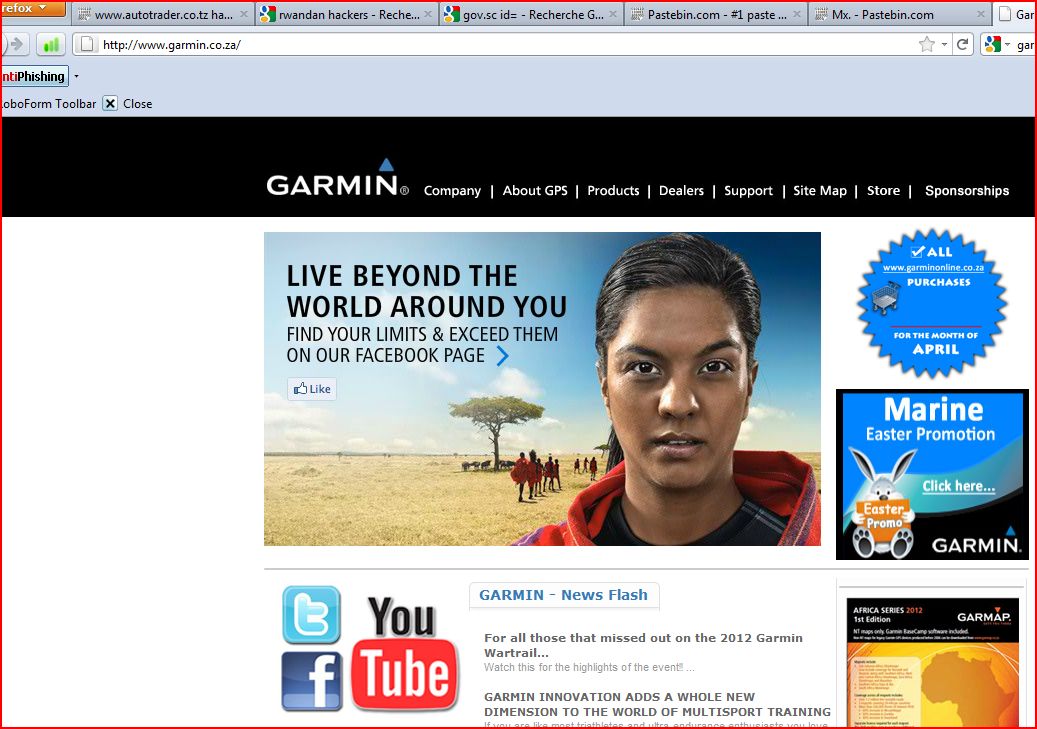Image resolution: width=1037 pixels, height=729 pixels.
Task: Open the Company menu item
Action: [x=452, y=191]
